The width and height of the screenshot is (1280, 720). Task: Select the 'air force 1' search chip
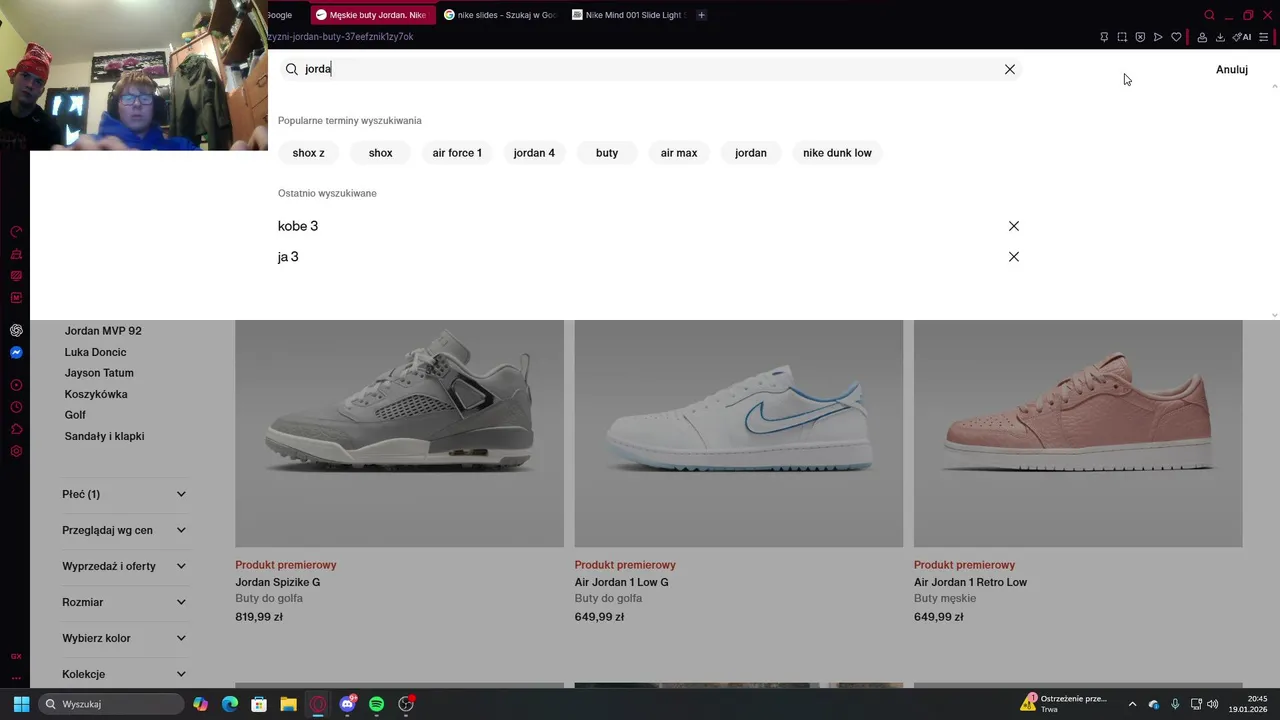457,153
